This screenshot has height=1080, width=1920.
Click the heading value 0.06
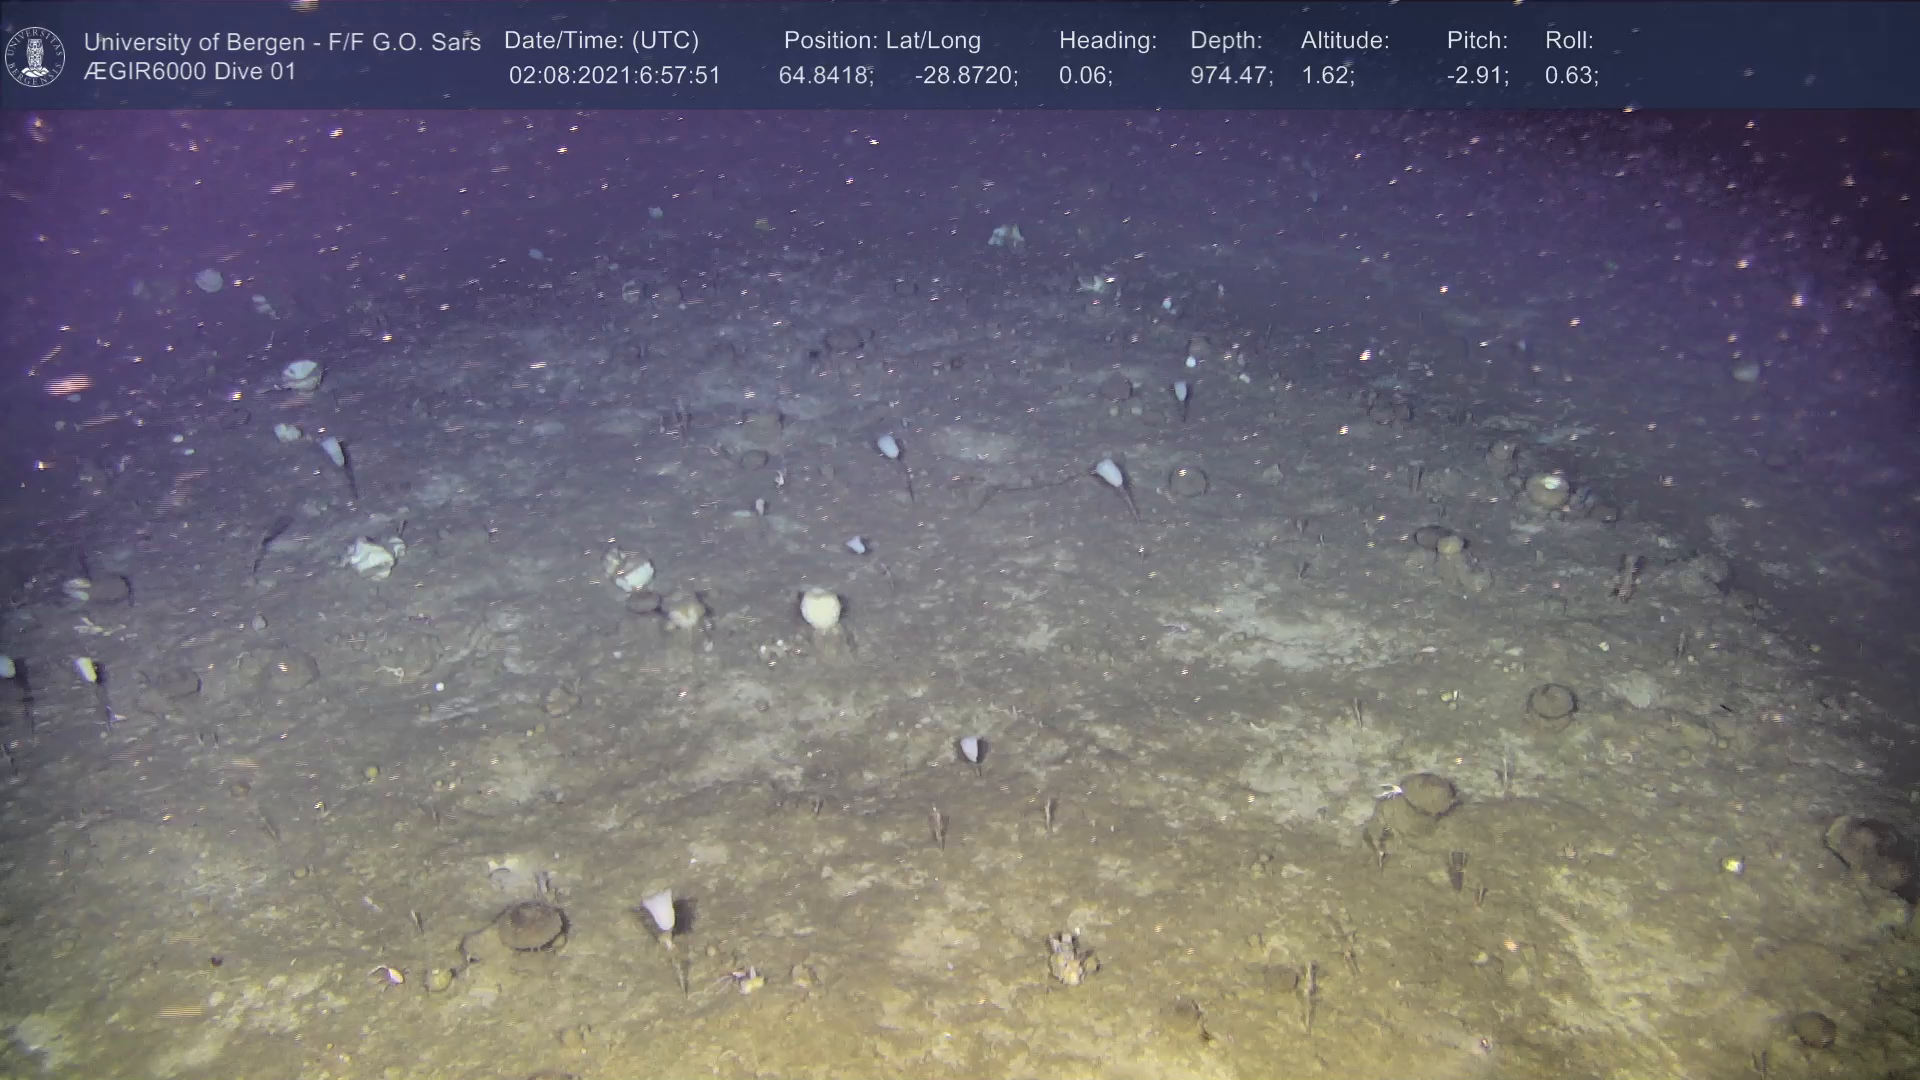(1085, 76)
